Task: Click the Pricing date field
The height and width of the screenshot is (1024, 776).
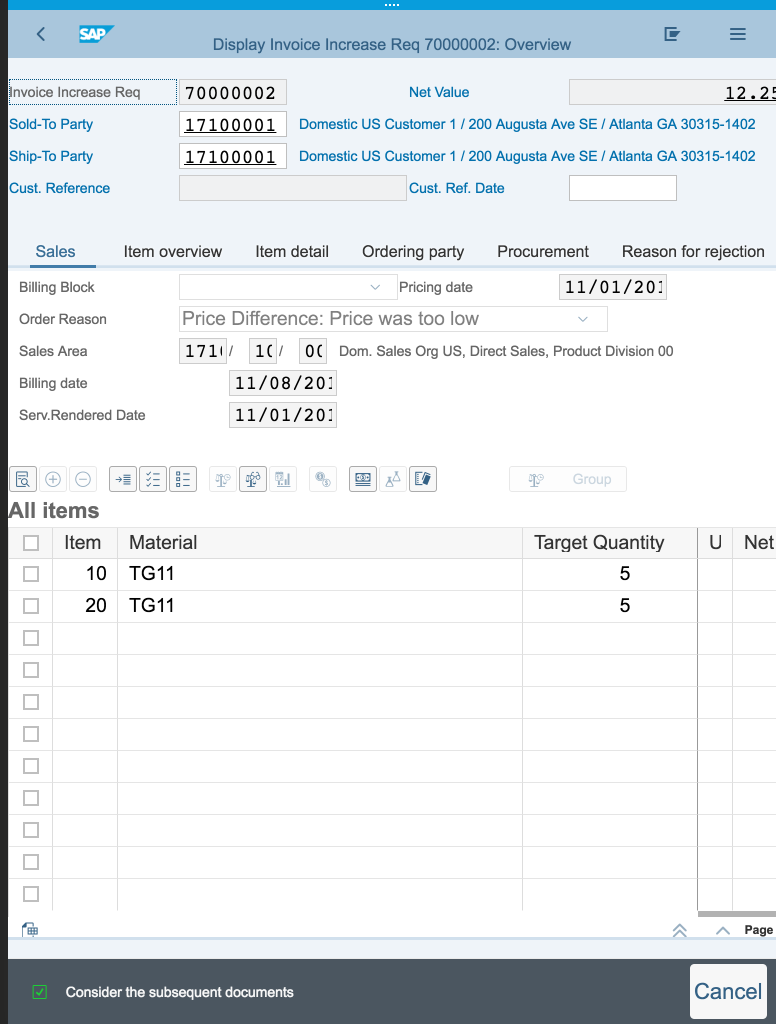Action: point(613,287)
